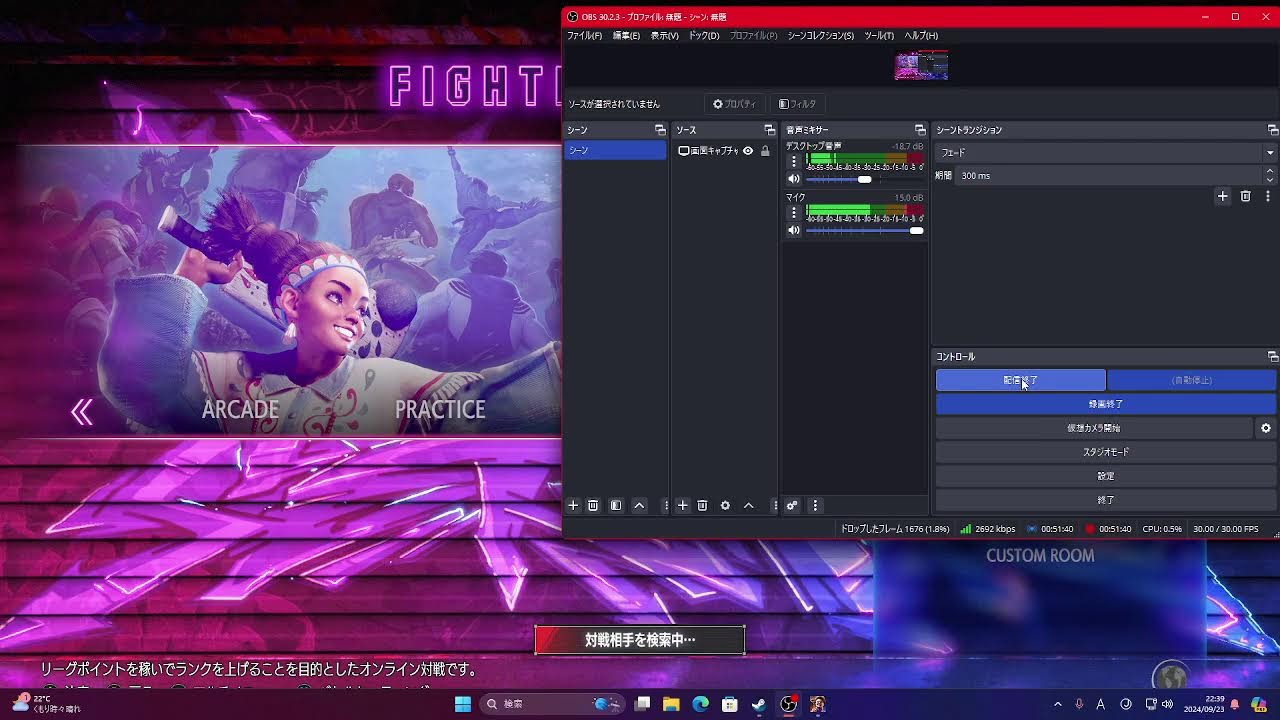The width and height of the screenshot is (1280, 720).
Task: Add a scene transition with plus icon
Action: pos(1222,197)
